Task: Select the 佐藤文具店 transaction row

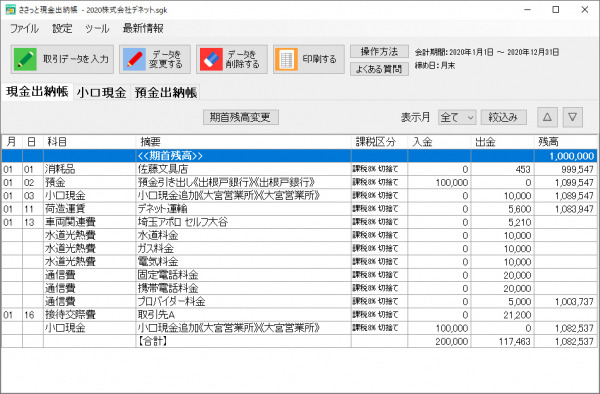Action: click(x=299, y=169)
